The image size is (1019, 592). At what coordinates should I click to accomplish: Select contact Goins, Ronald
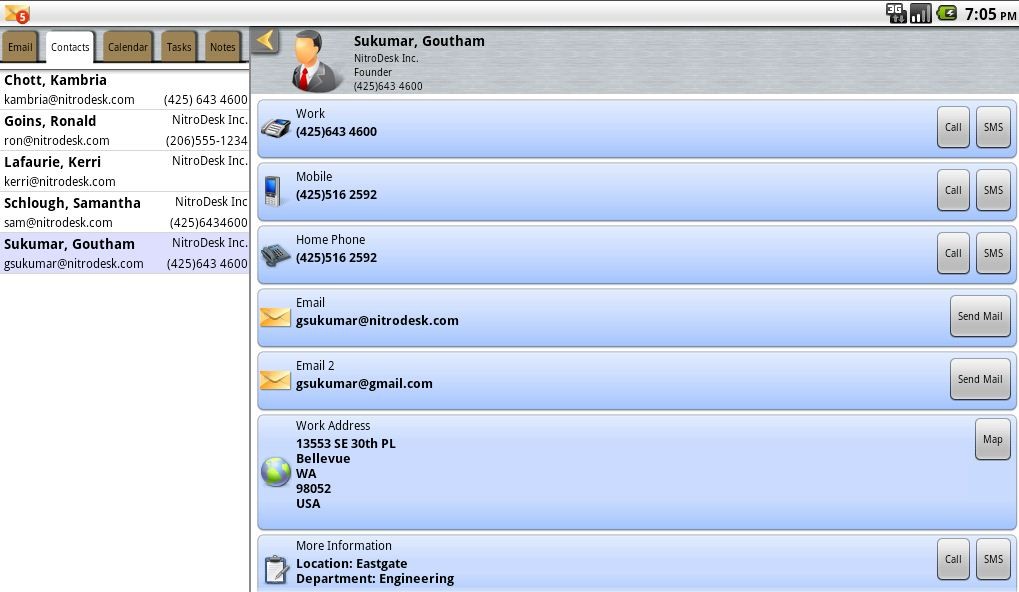click(124, 130)
